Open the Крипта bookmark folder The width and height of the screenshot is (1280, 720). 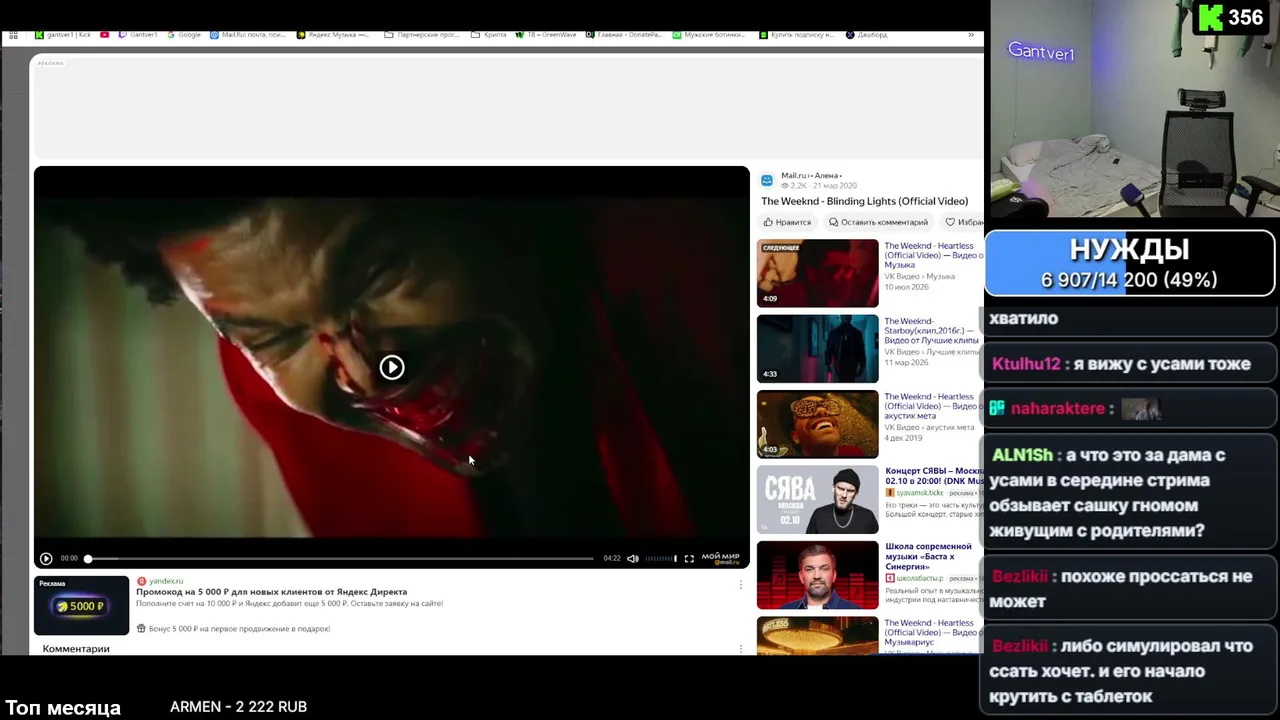click(489, 35)
